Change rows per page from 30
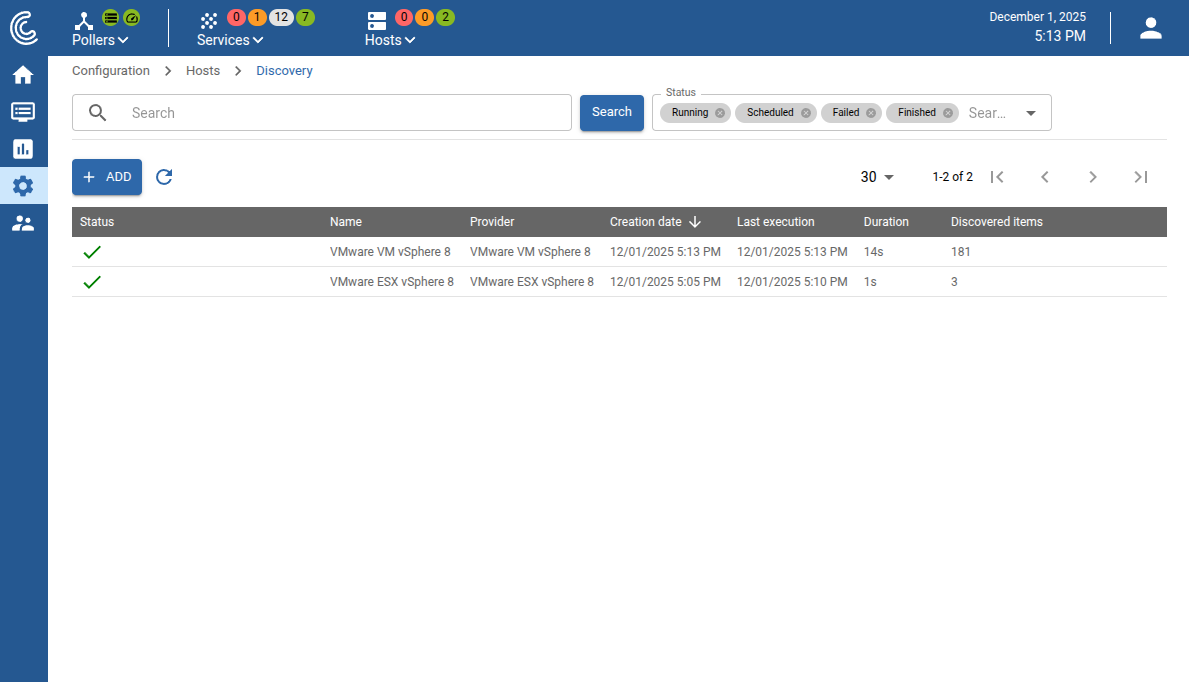Viewport: 1189px width, 682px height. (x=877, y=177)
